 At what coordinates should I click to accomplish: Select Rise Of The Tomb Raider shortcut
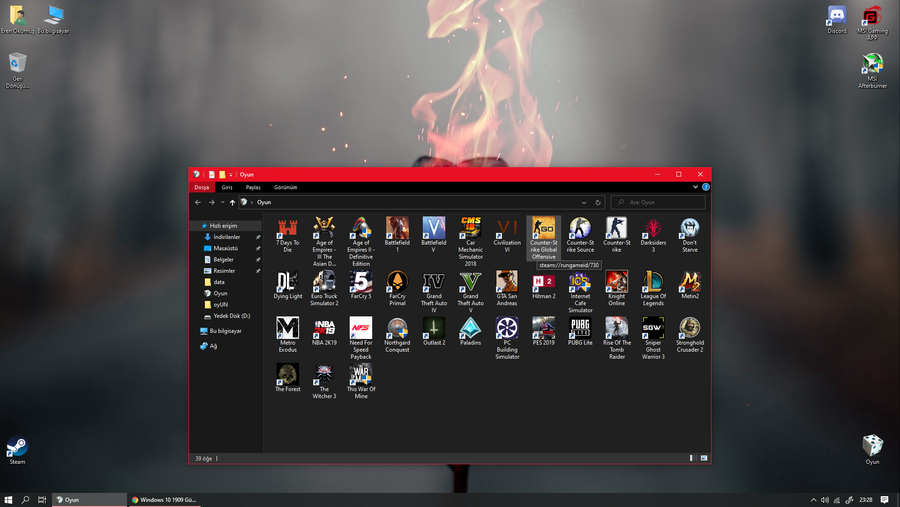(616, 338)
